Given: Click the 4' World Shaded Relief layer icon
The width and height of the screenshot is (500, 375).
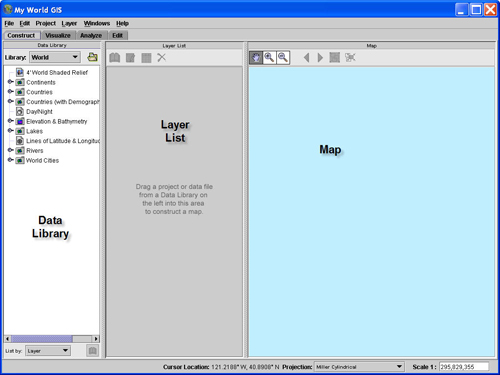Looking at the screenshot, I should click(x=20, y=72).
